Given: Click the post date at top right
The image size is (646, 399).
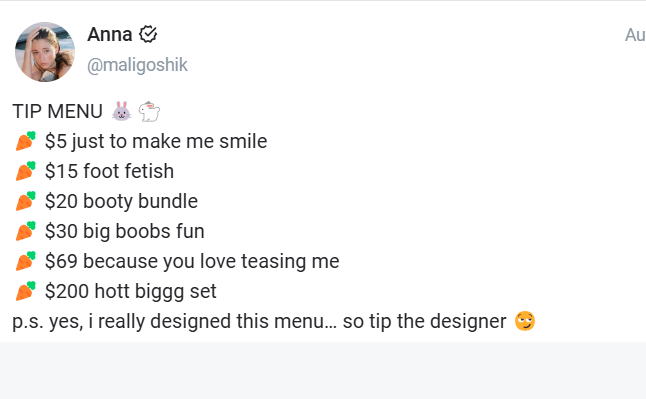Looking at the screenshot, I should (635, 35).
